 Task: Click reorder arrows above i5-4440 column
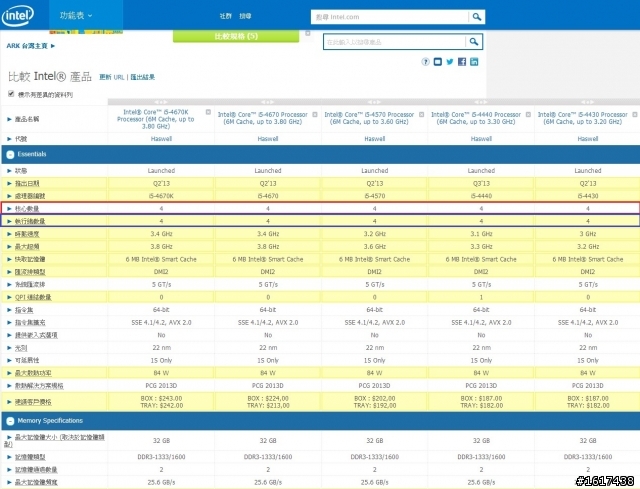(481, 102)
